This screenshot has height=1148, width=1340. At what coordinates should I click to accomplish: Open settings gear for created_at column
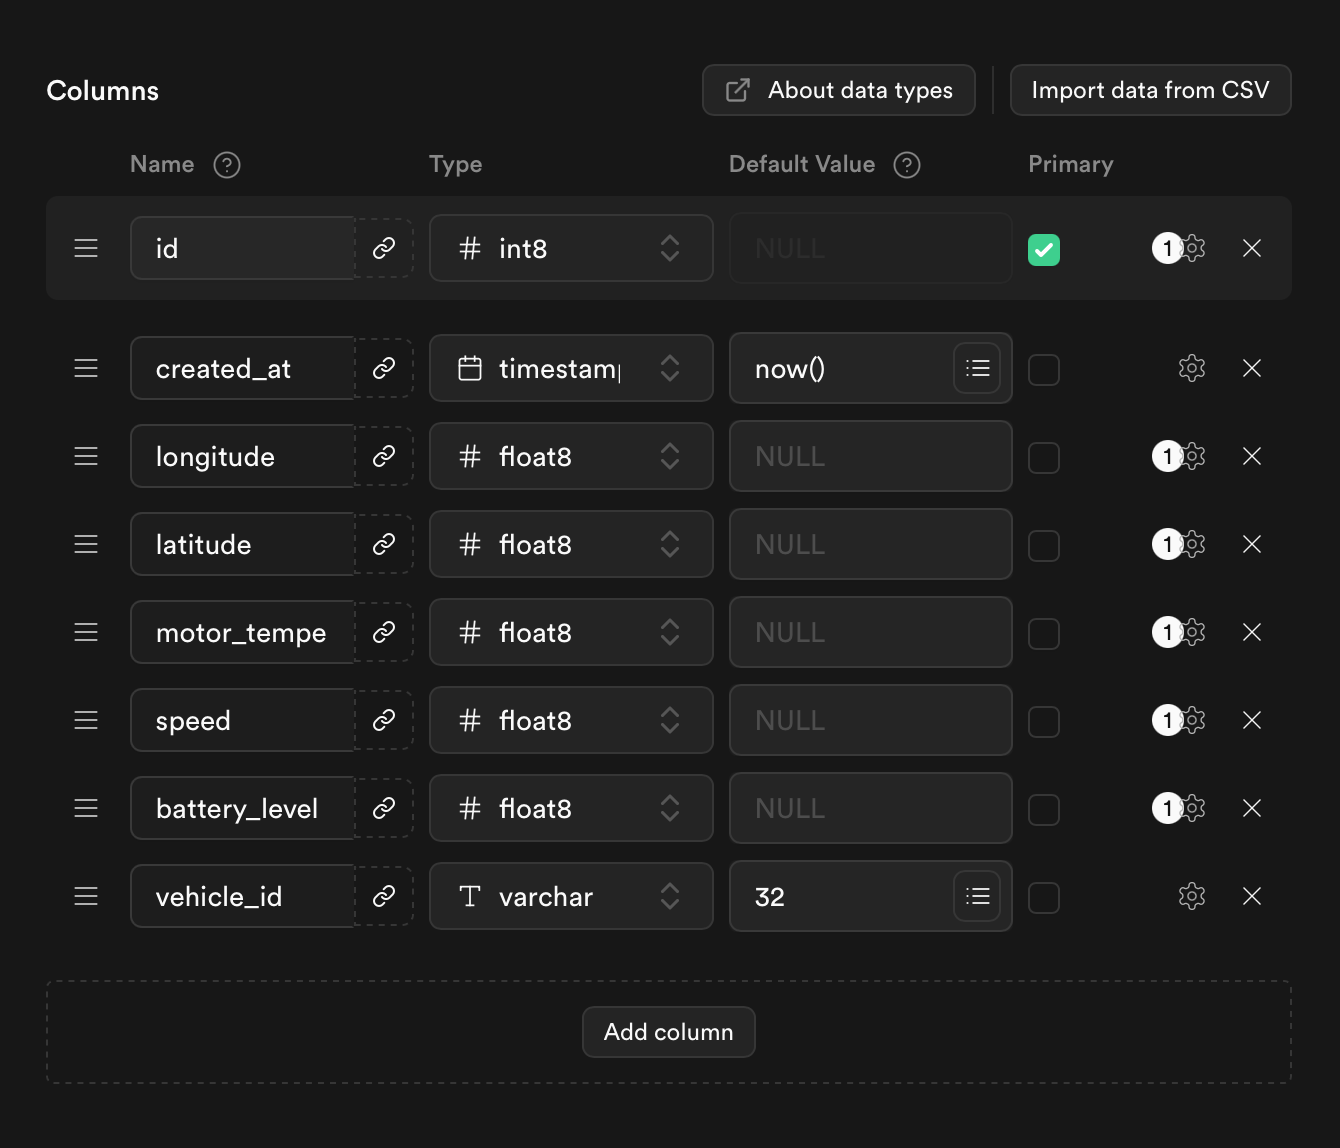point(1191,368)
